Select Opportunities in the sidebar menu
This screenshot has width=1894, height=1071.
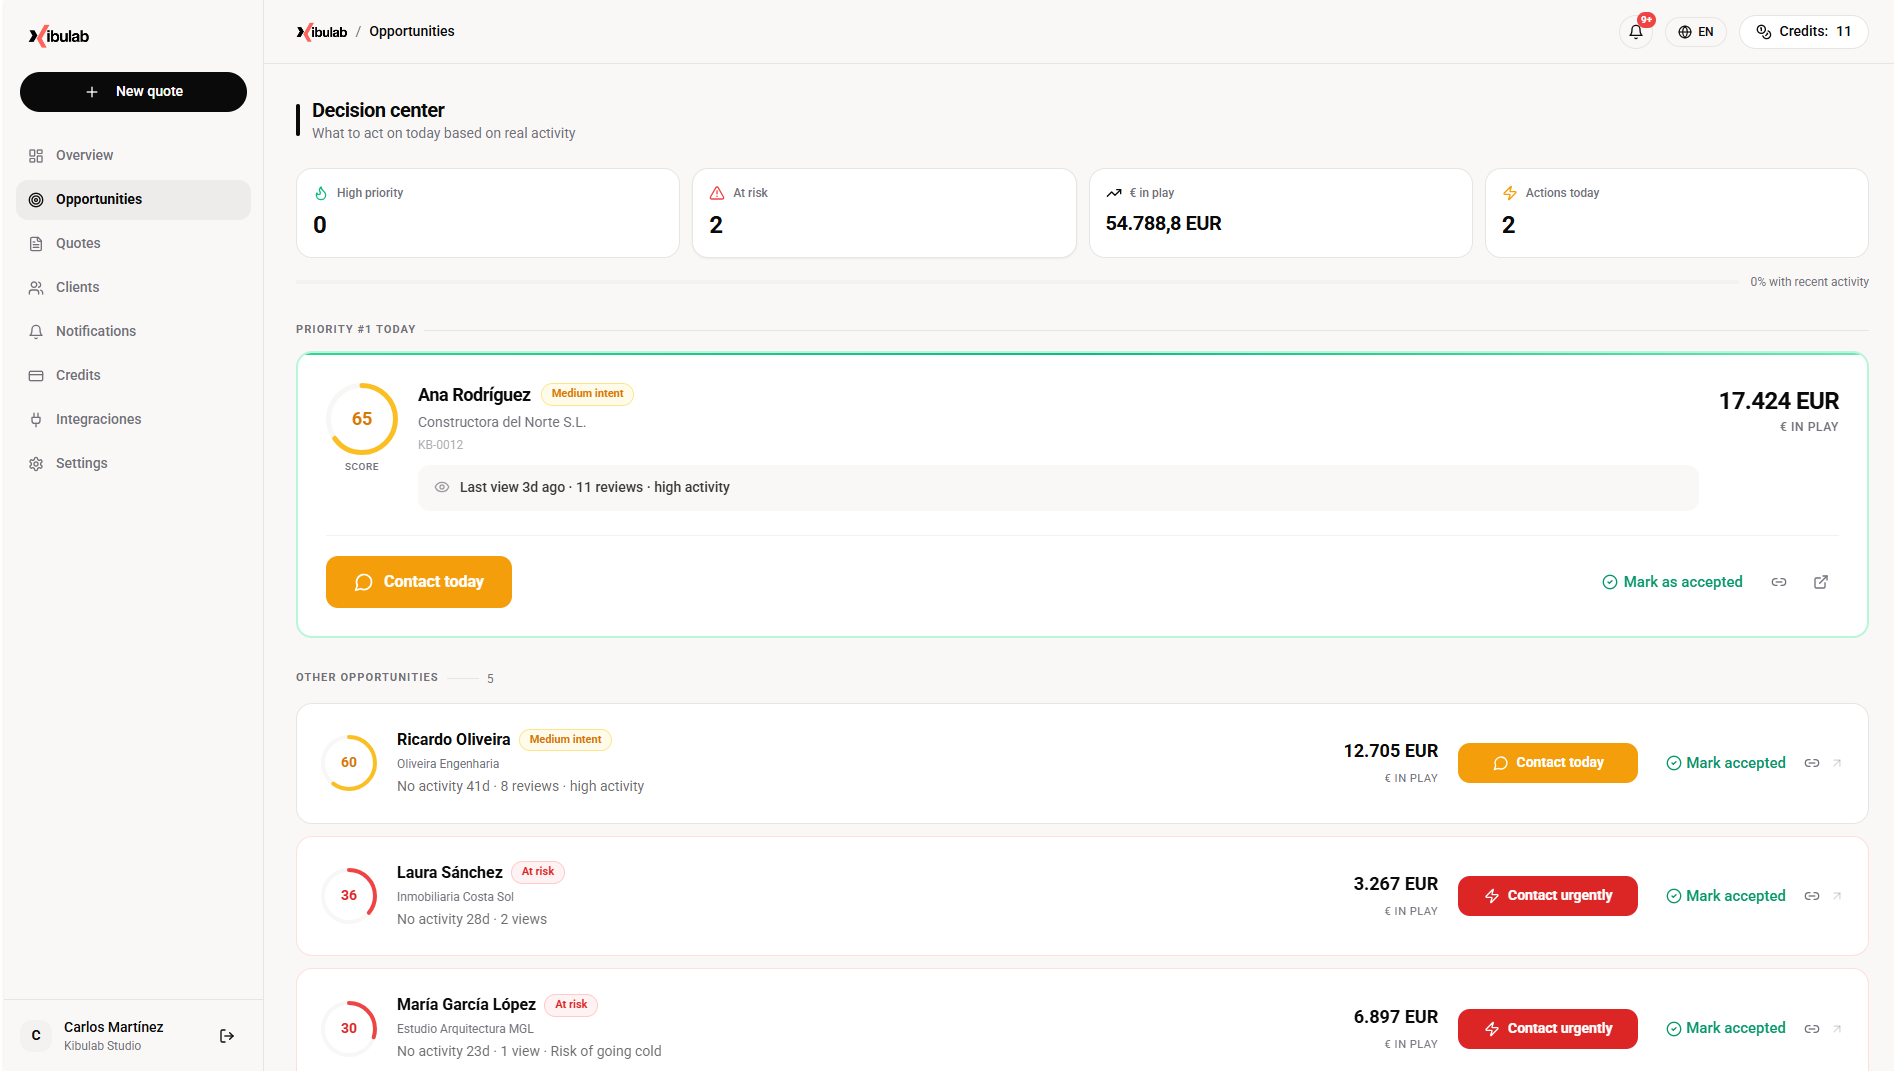pos(98,199)
